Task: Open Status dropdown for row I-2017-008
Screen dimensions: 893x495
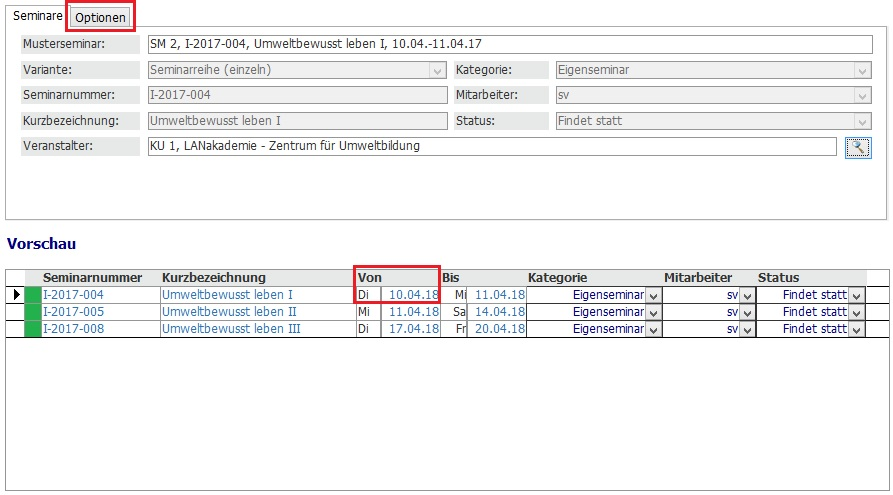Action: [855, 329]
